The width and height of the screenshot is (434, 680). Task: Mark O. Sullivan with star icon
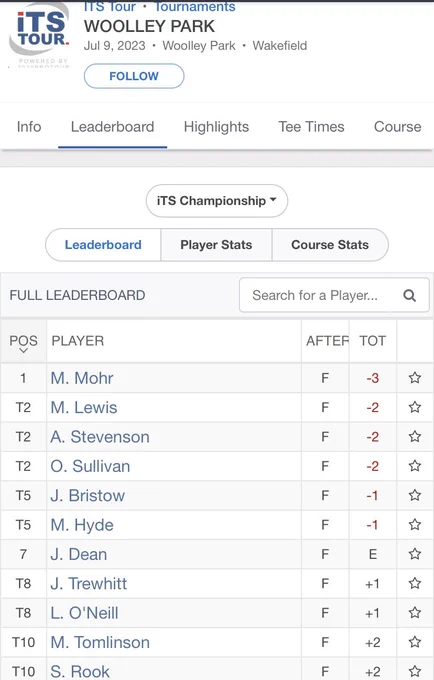414,466
